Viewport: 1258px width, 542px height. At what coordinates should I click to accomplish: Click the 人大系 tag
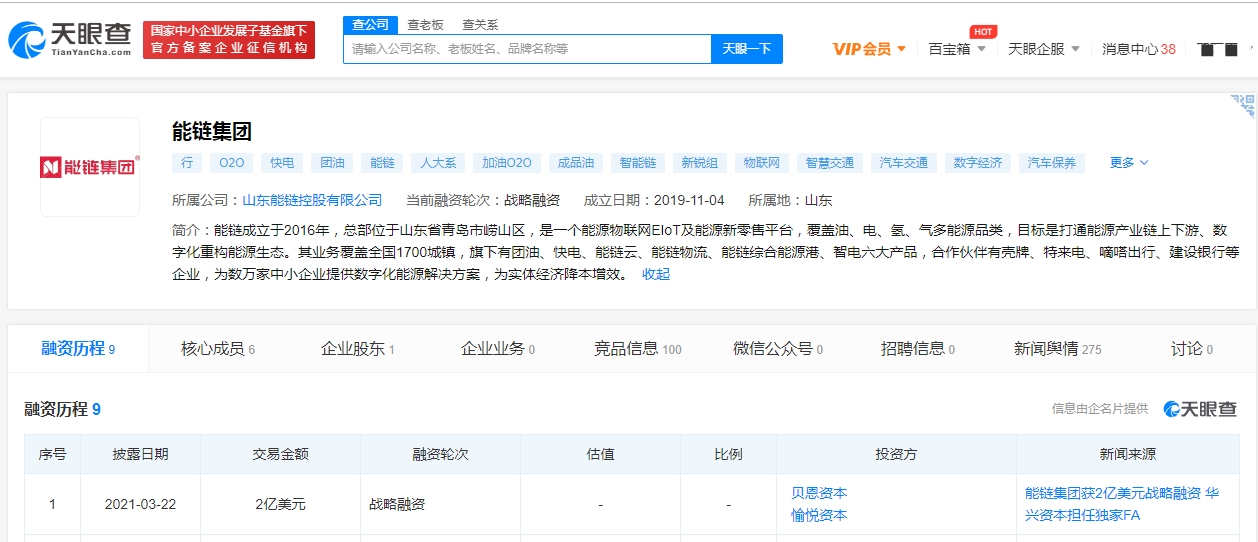438,162
